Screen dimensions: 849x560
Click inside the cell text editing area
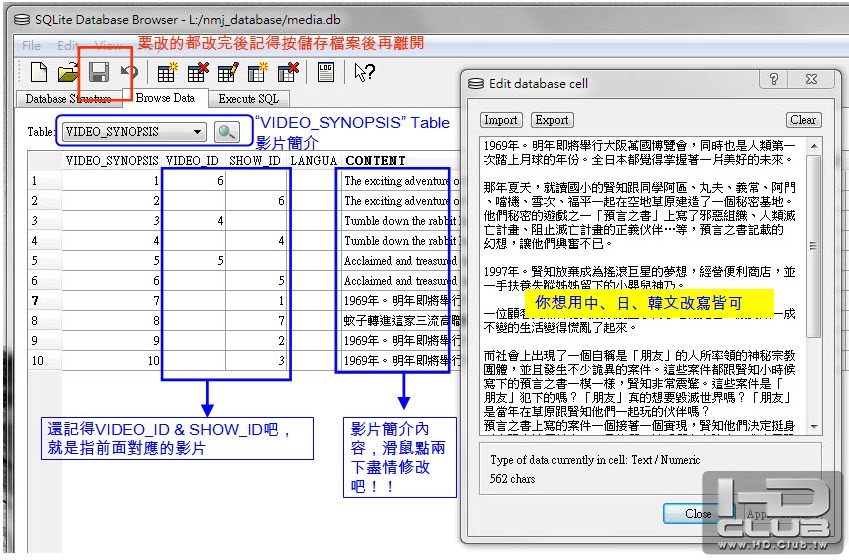click(643, 286)
